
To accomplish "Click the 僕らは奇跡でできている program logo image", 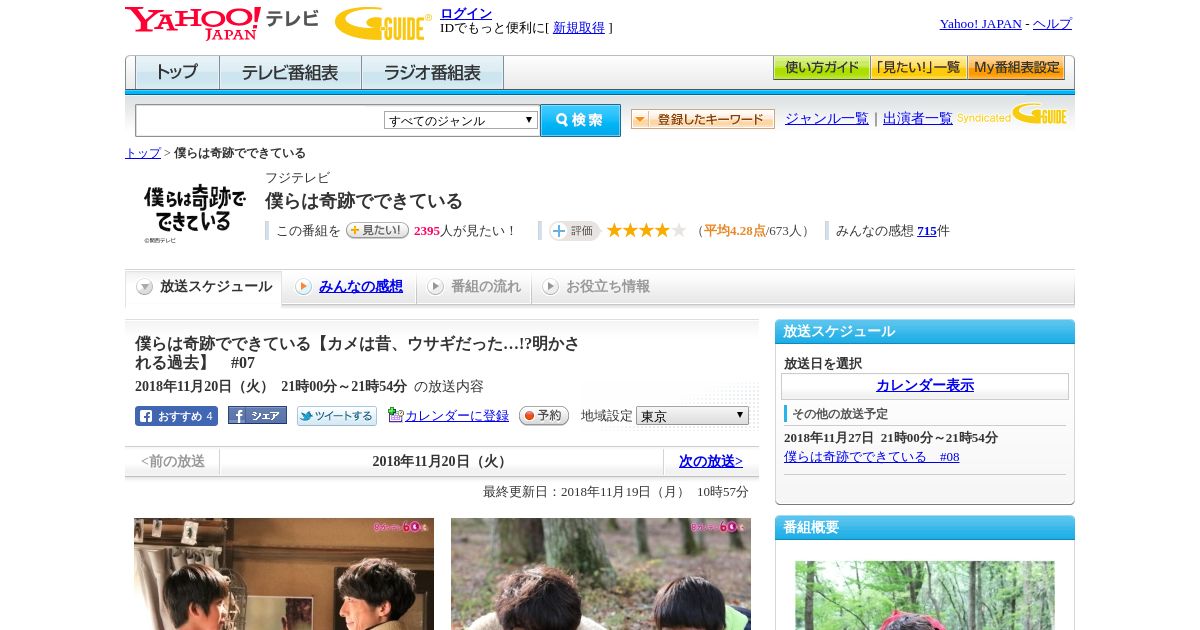I will coord(195,211).
